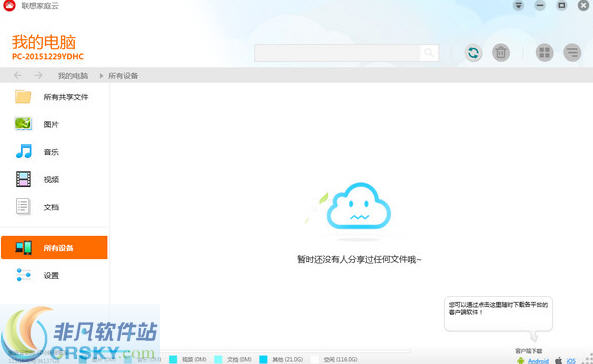Click the 文档 (0M) storage legend

[233, 359]
